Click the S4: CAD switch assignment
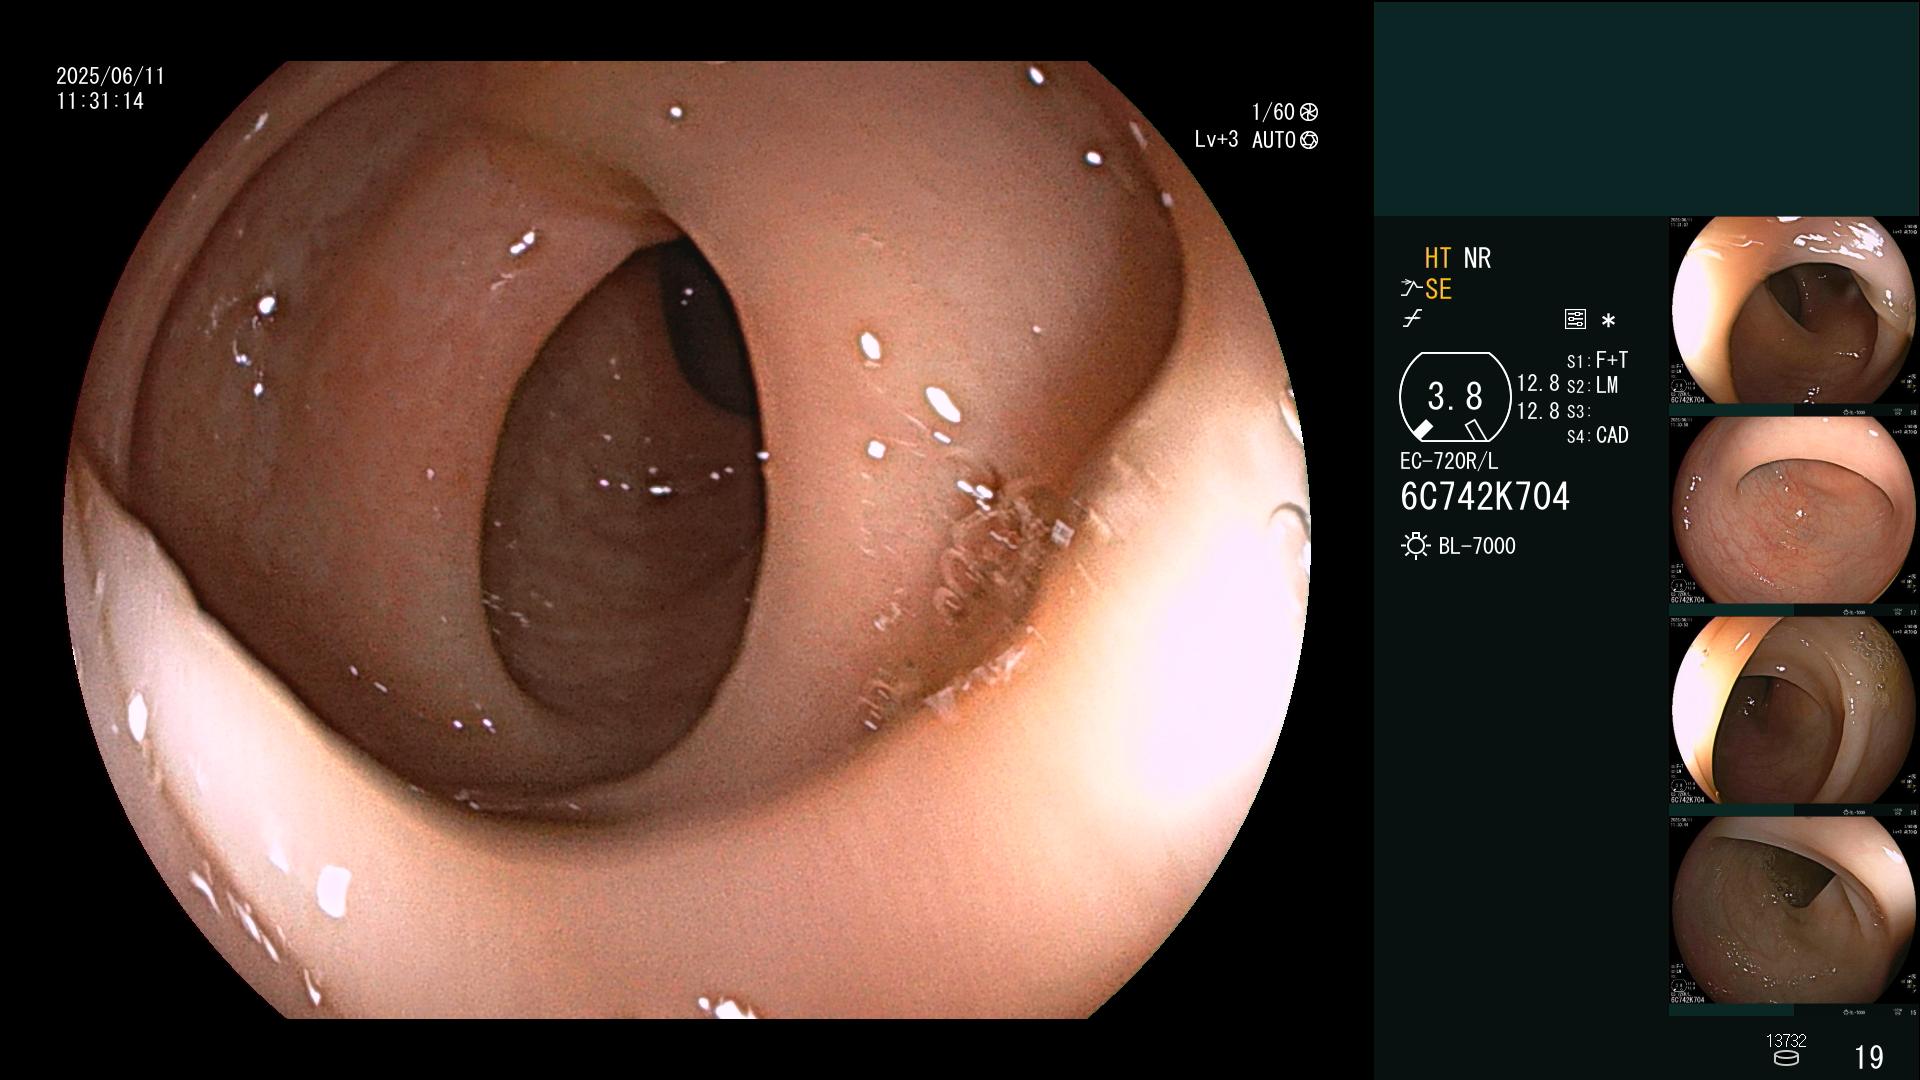Viewport: 1920px width, 1080px height. (x=1597, y=435)
